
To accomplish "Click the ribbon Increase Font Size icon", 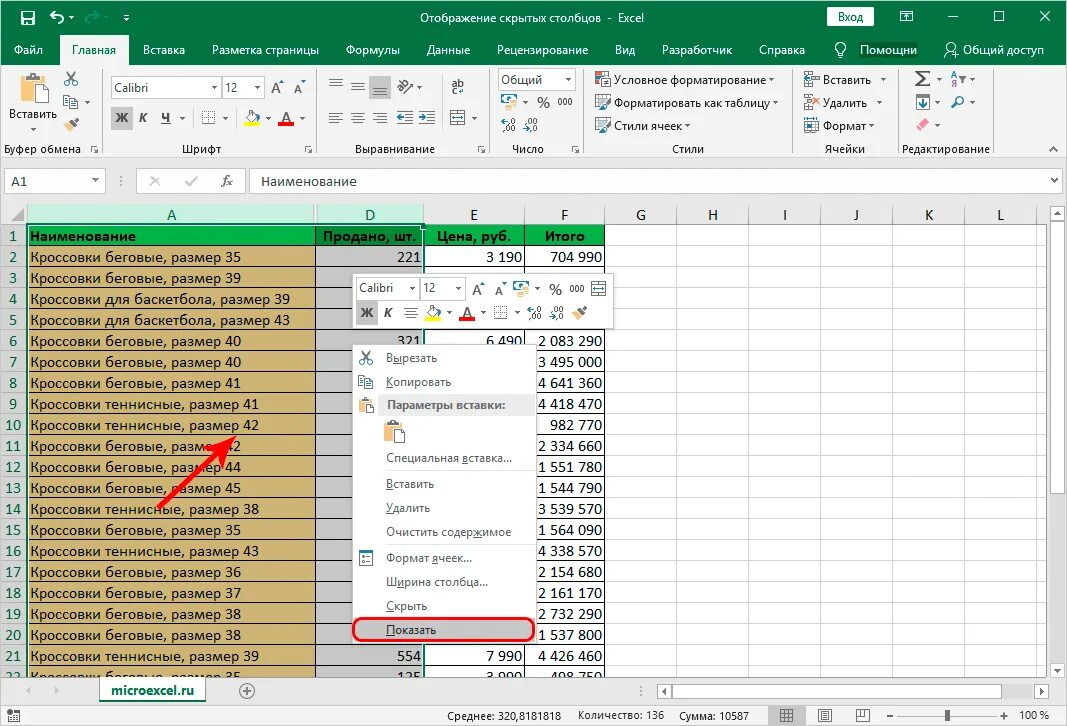I will point(277,88).
